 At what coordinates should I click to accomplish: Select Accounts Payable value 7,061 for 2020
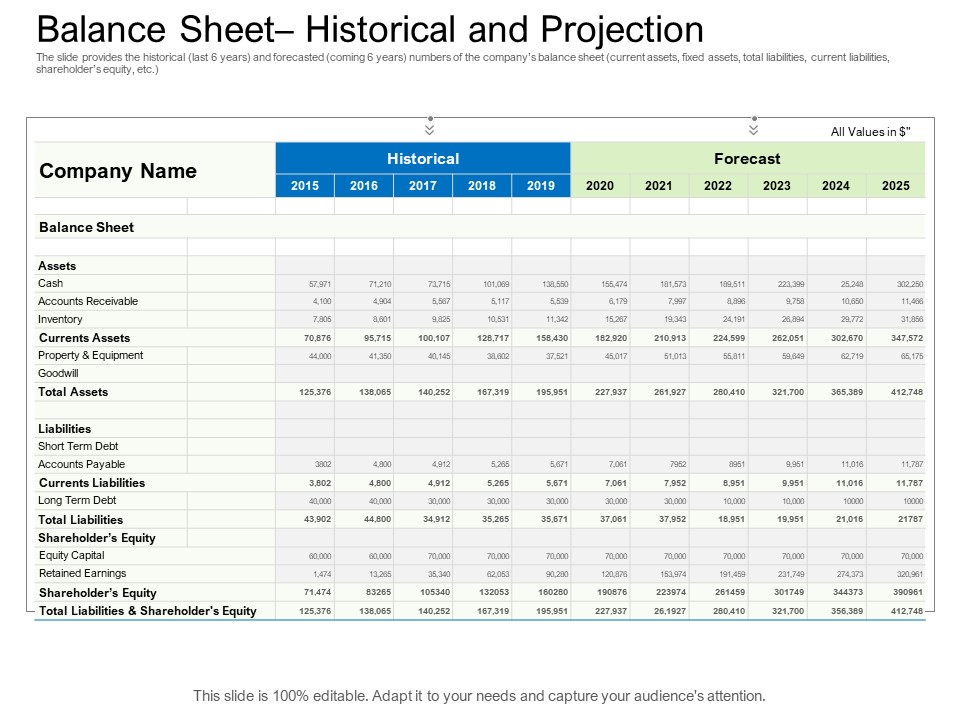[618, 464]
